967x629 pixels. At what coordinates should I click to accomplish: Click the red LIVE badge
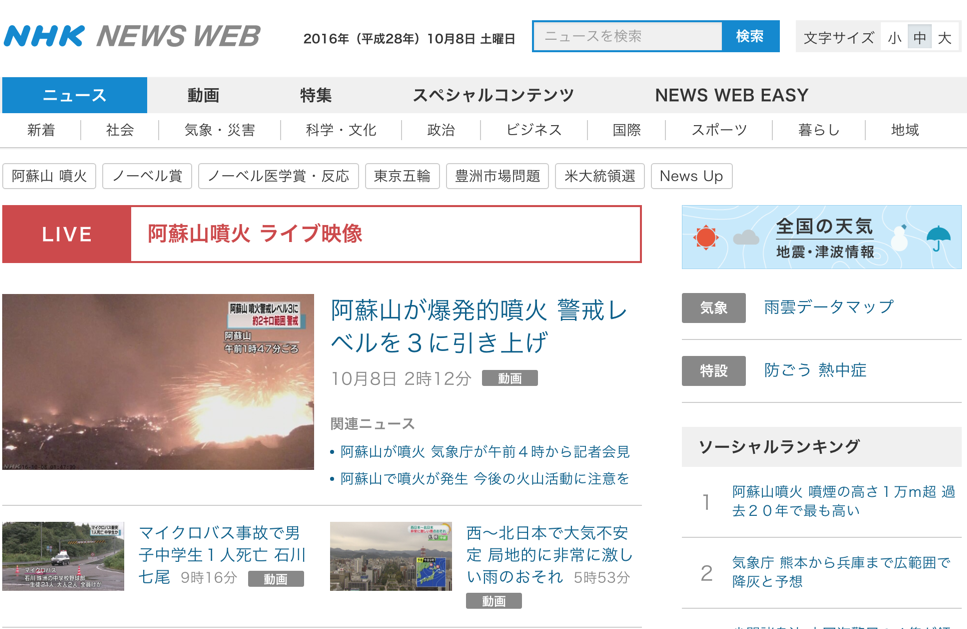click(66, 235)
